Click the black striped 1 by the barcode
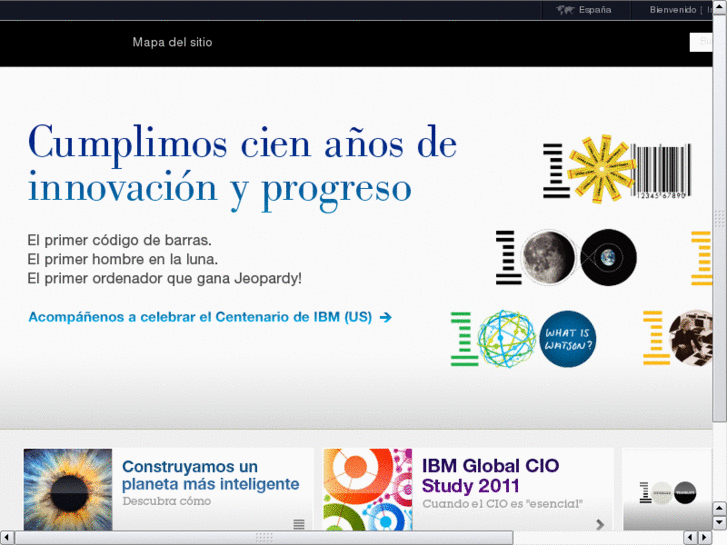Image resolution: width=727 pixels, height=545 pixels. coord(555,171)
